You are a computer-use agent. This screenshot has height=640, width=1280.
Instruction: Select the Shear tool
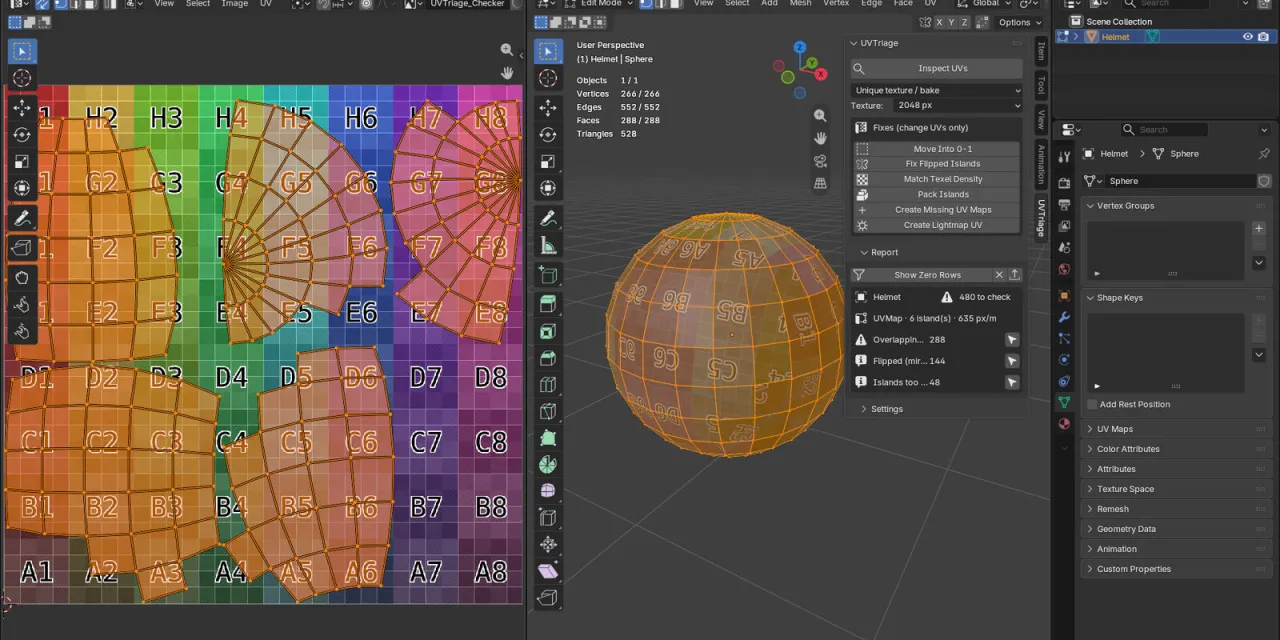547,571
